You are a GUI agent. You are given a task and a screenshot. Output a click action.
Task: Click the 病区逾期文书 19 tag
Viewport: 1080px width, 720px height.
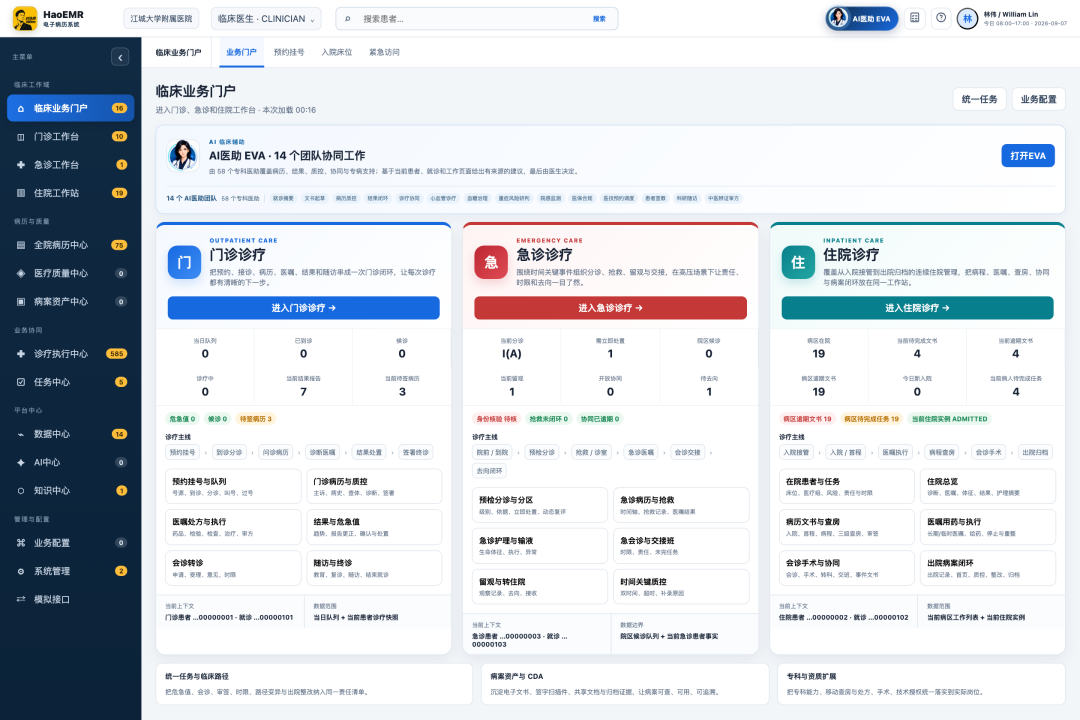pyautogui.click(x=807, y=419)
